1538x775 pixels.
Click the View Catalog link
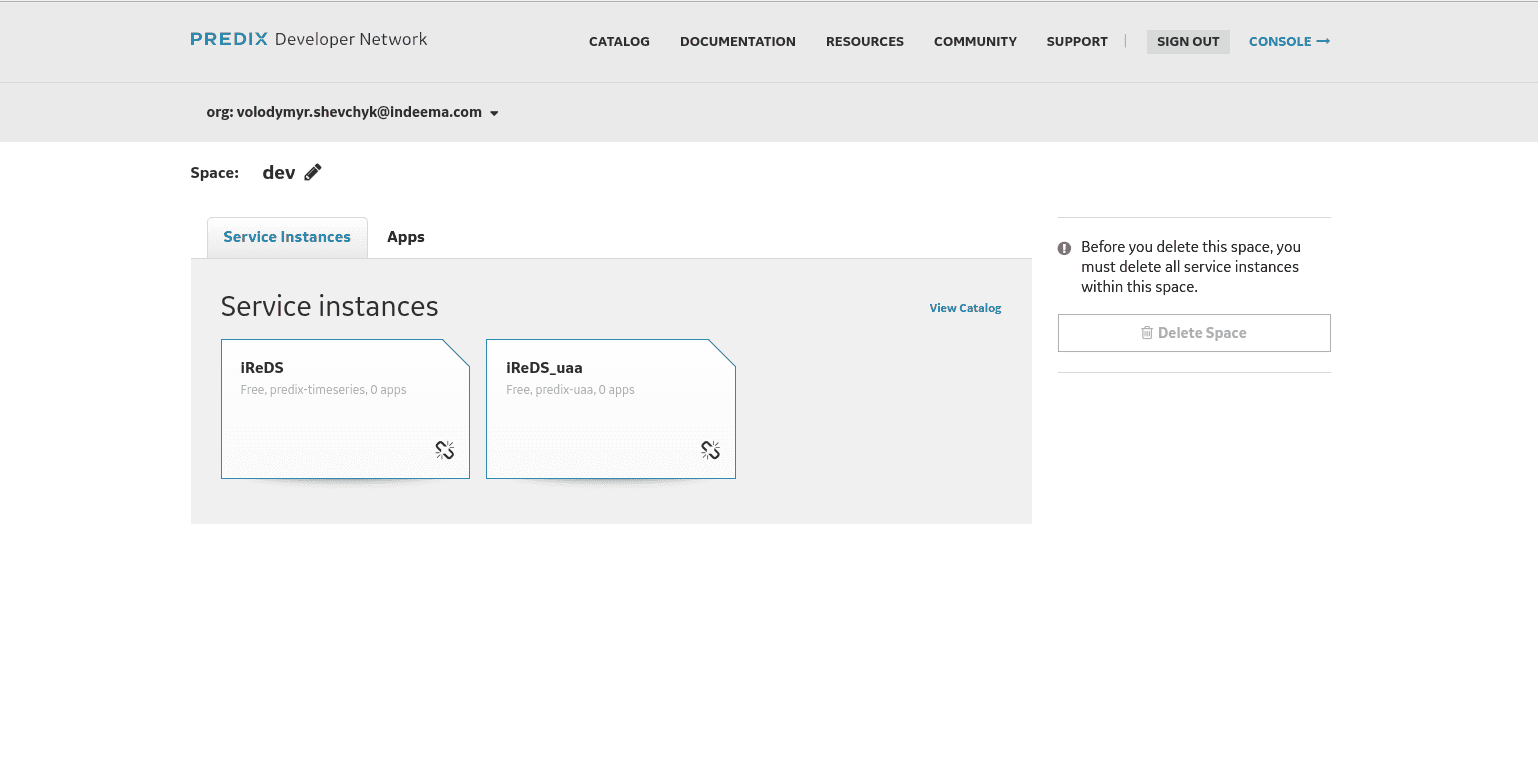(964, 308)
